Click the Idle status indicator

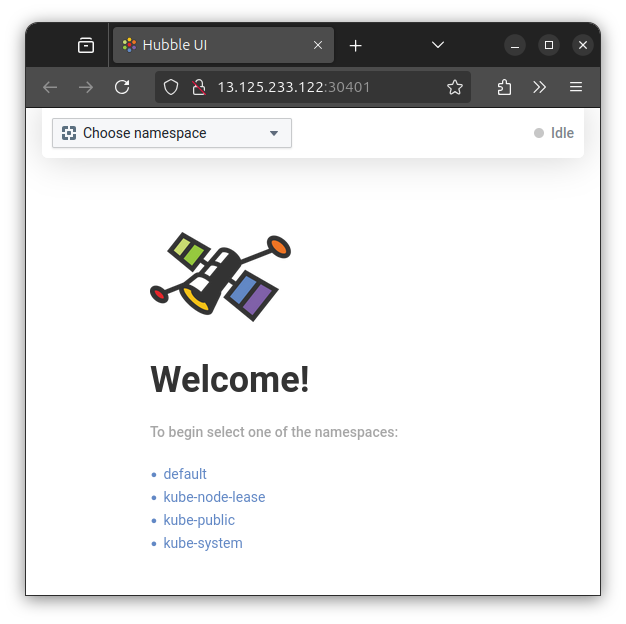tap(554, 133)
